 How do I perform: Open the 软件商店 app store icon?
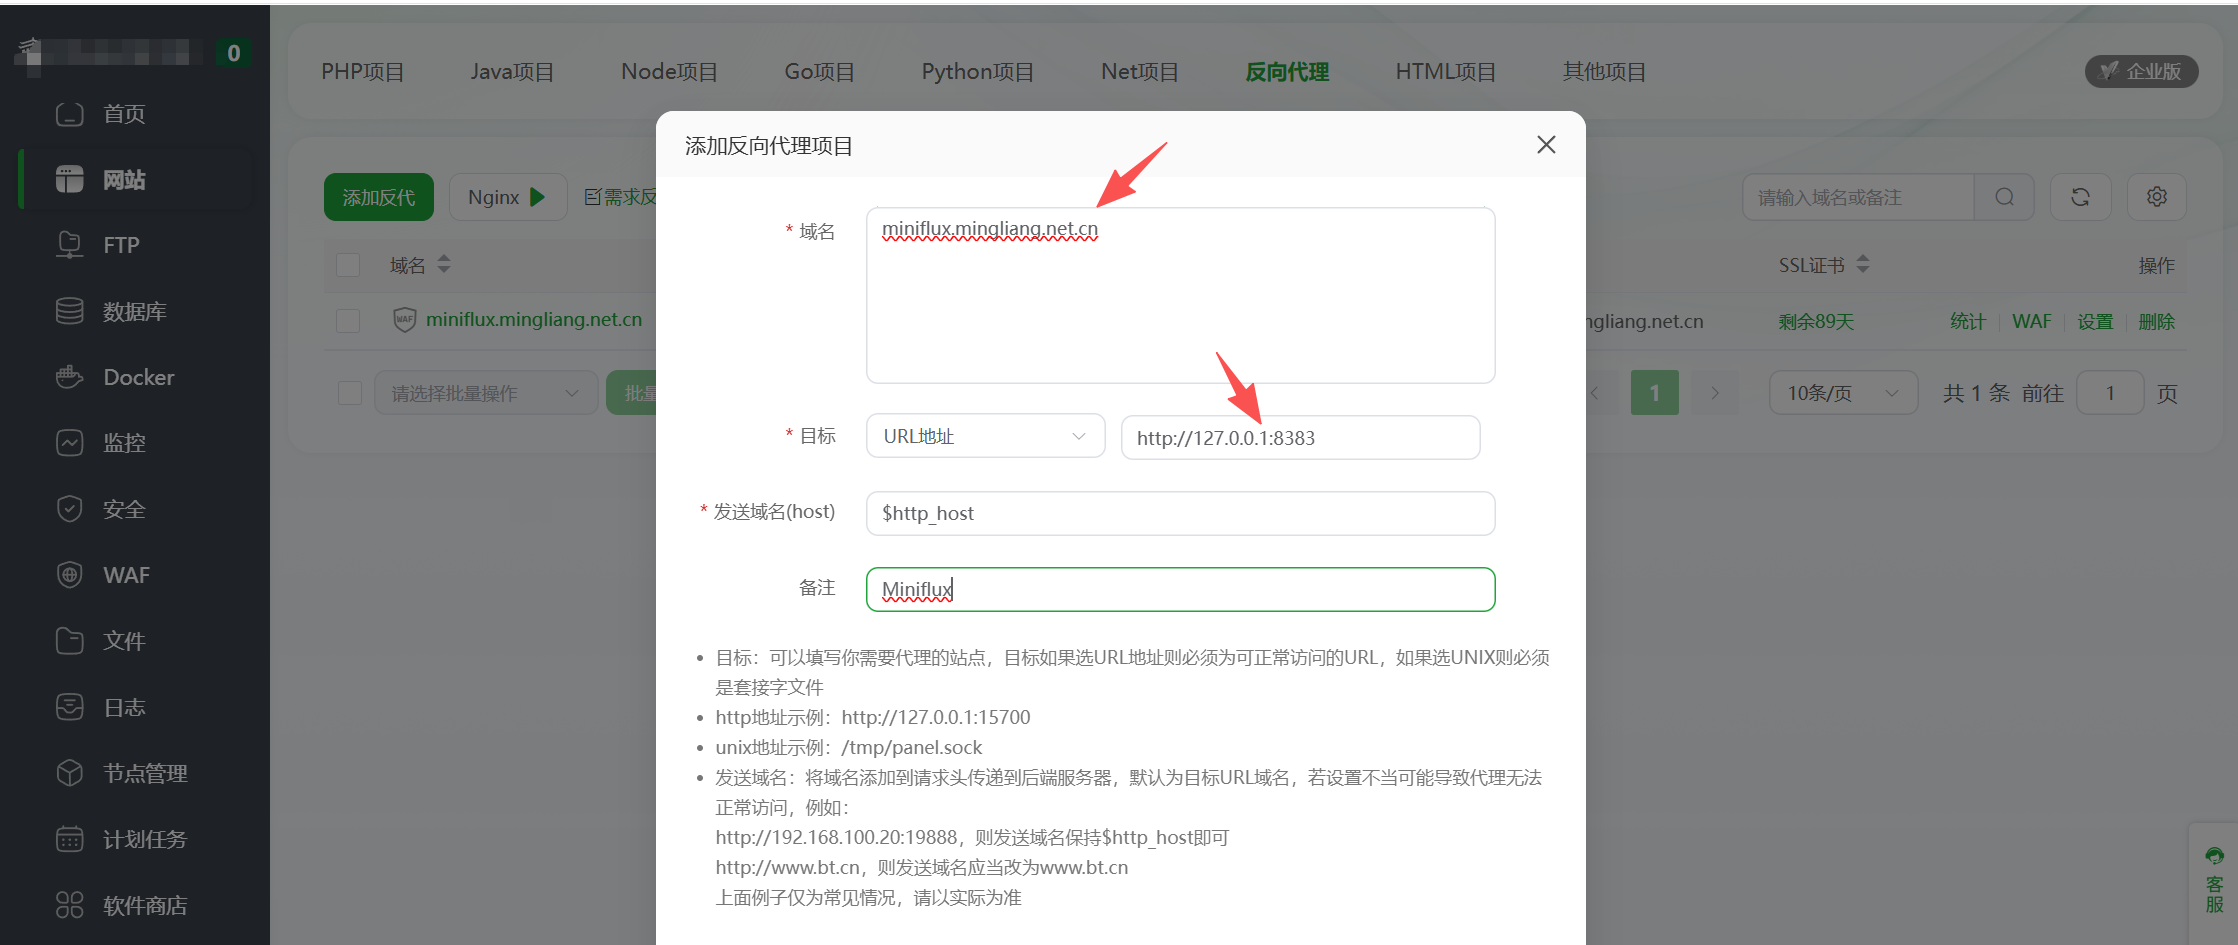(x=69, y=905)
